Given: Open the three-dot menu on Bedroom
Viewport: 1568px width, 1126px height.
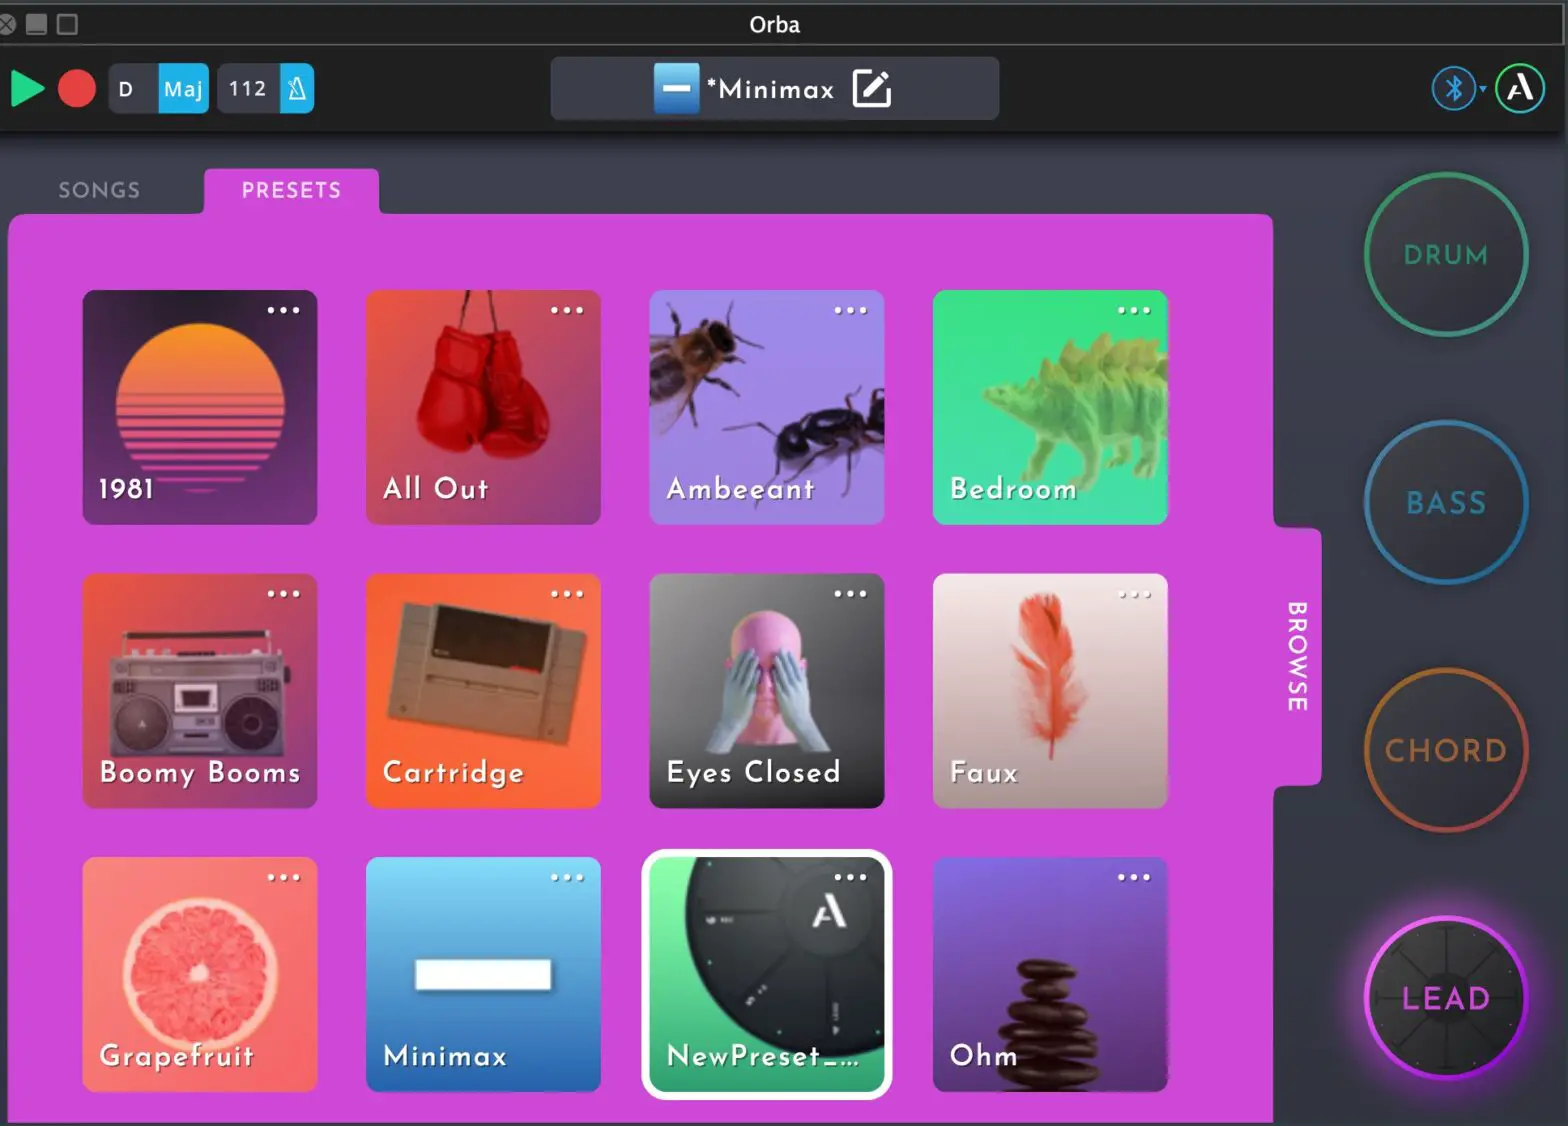Looking at the screenshot, I should click(x=1134, y=310).
